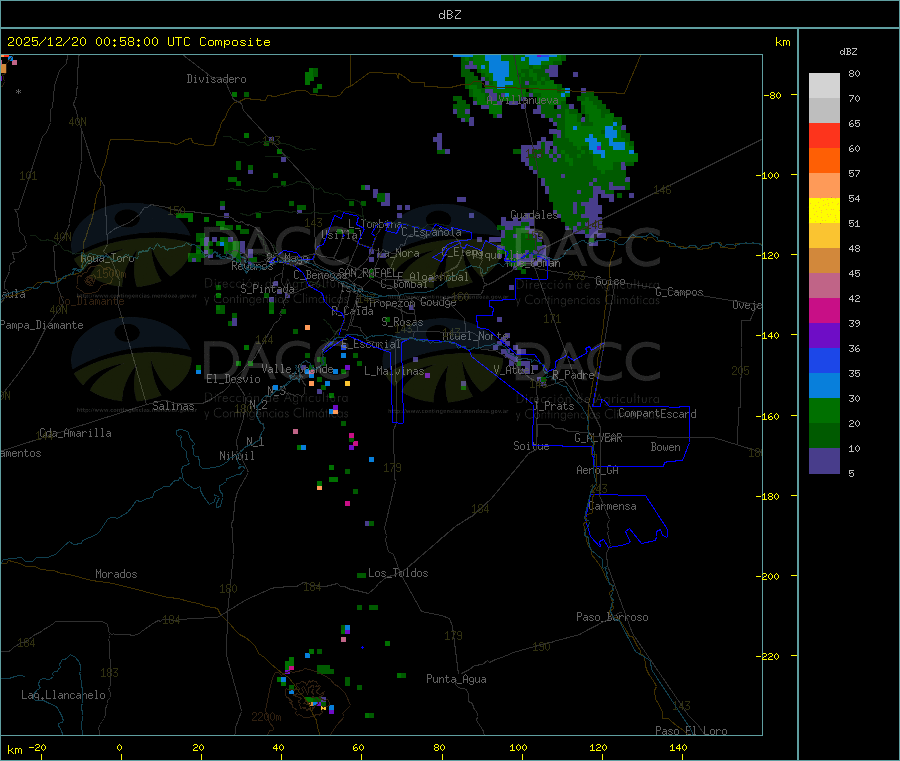Click the Agua_Toro map label

click(x=107, y=258)
